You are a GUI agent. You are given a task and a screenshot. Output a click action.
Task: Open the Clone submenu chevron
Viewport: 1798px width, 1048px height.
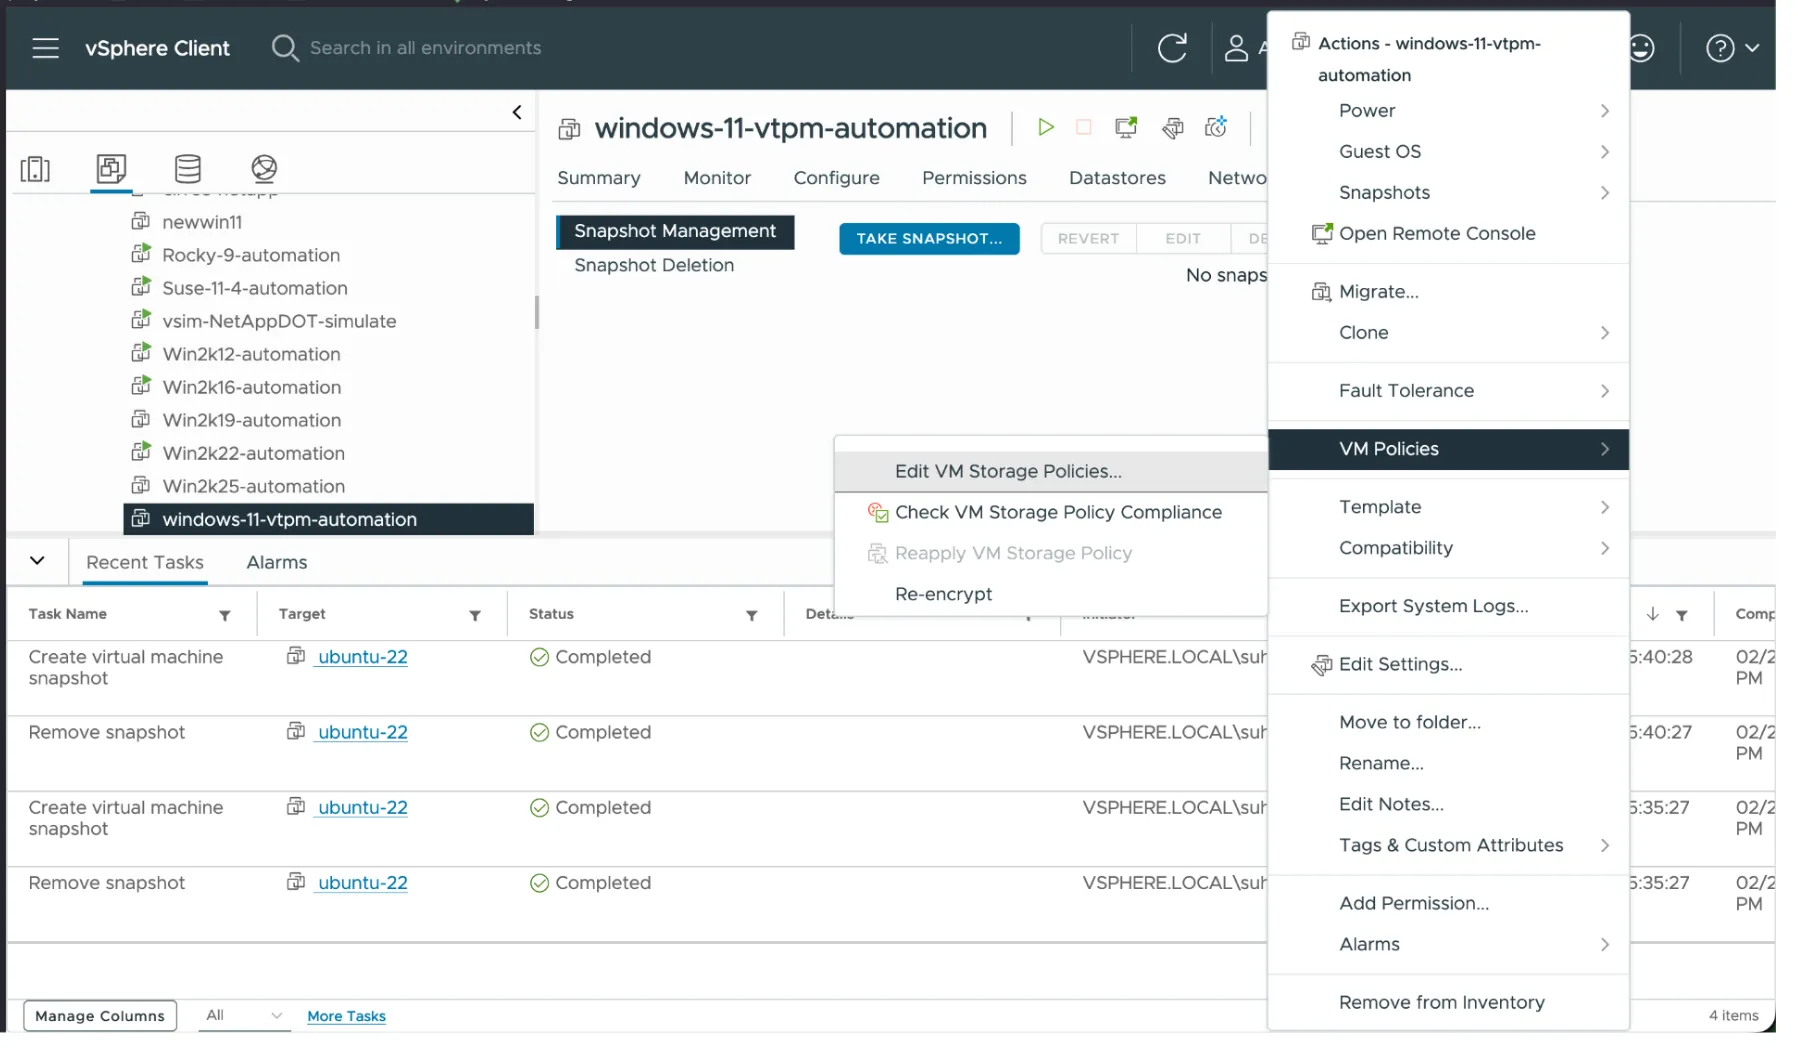(x=1605, y=332)
